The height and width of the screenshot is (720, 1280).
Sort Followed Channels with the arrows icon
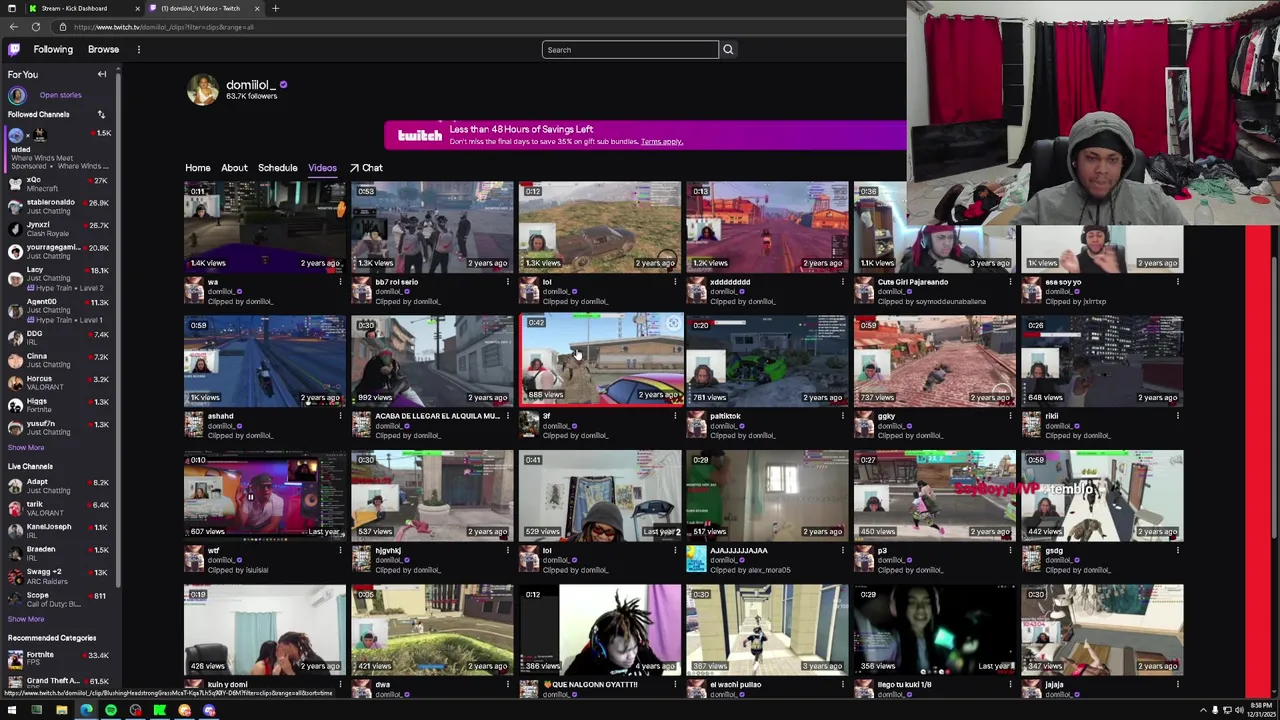[x=101, y=114]
